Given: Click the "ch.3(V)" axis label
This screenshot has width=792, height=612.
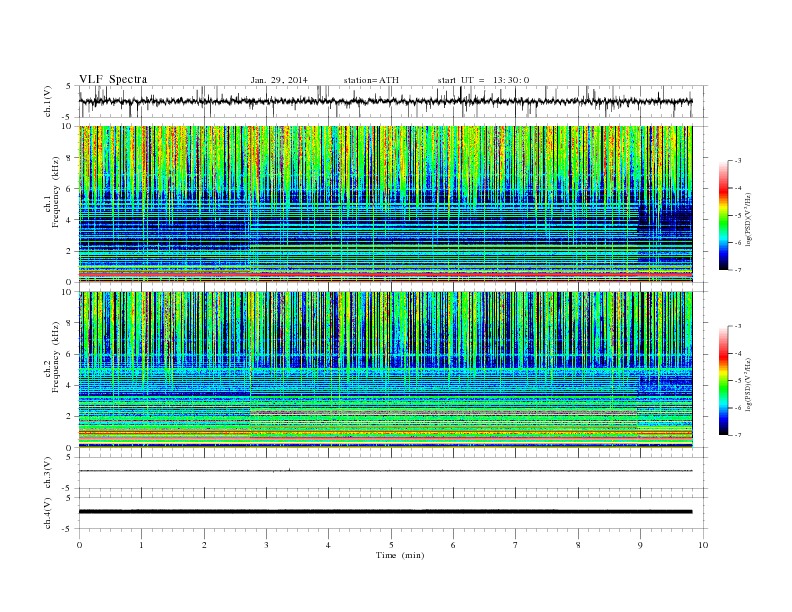Looking at the screenshot, I should point(48,473).
